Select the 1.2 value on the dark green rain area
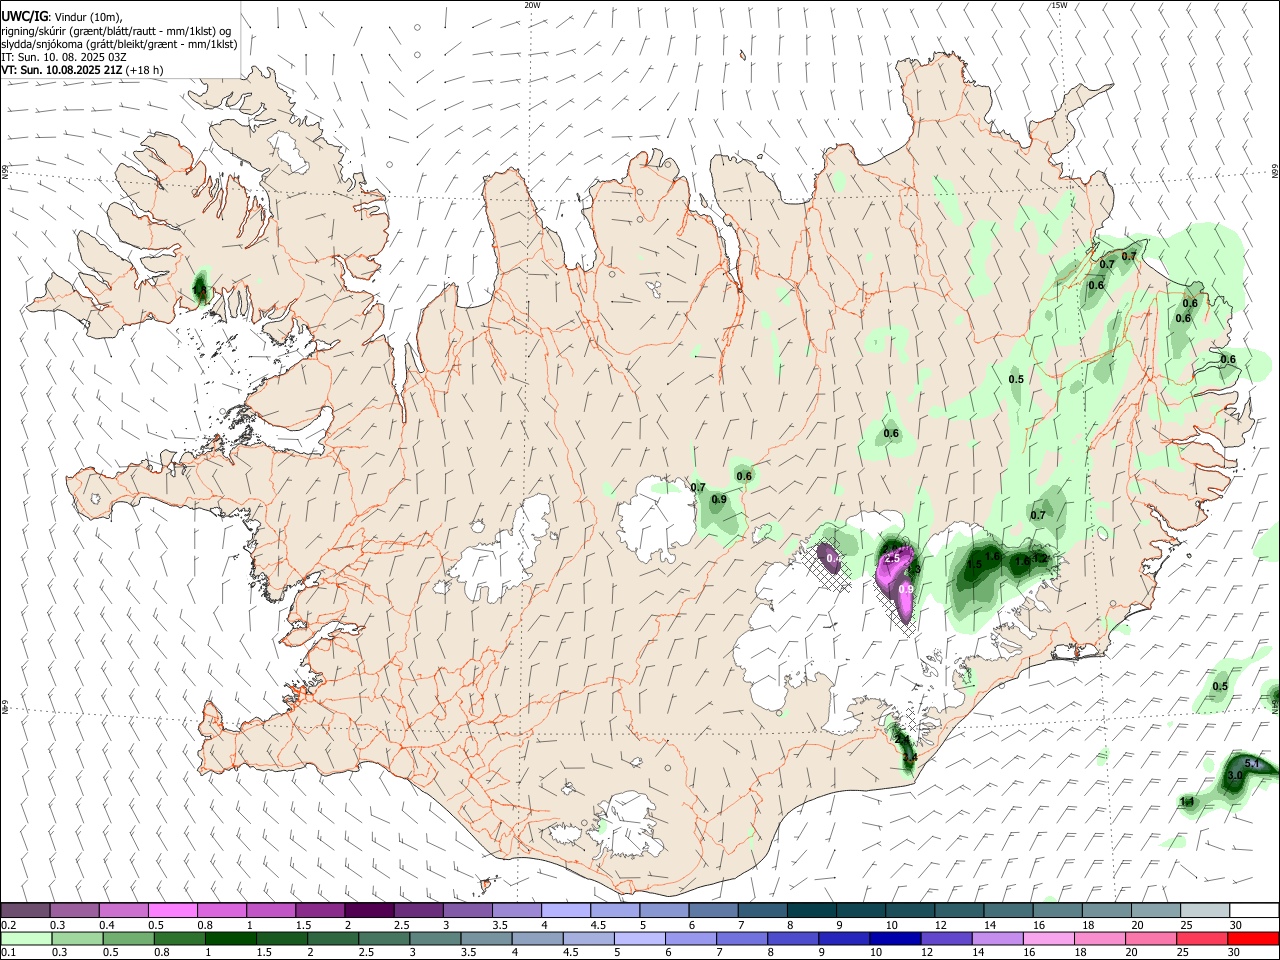1280x960 pixels. coord(1040,558)
